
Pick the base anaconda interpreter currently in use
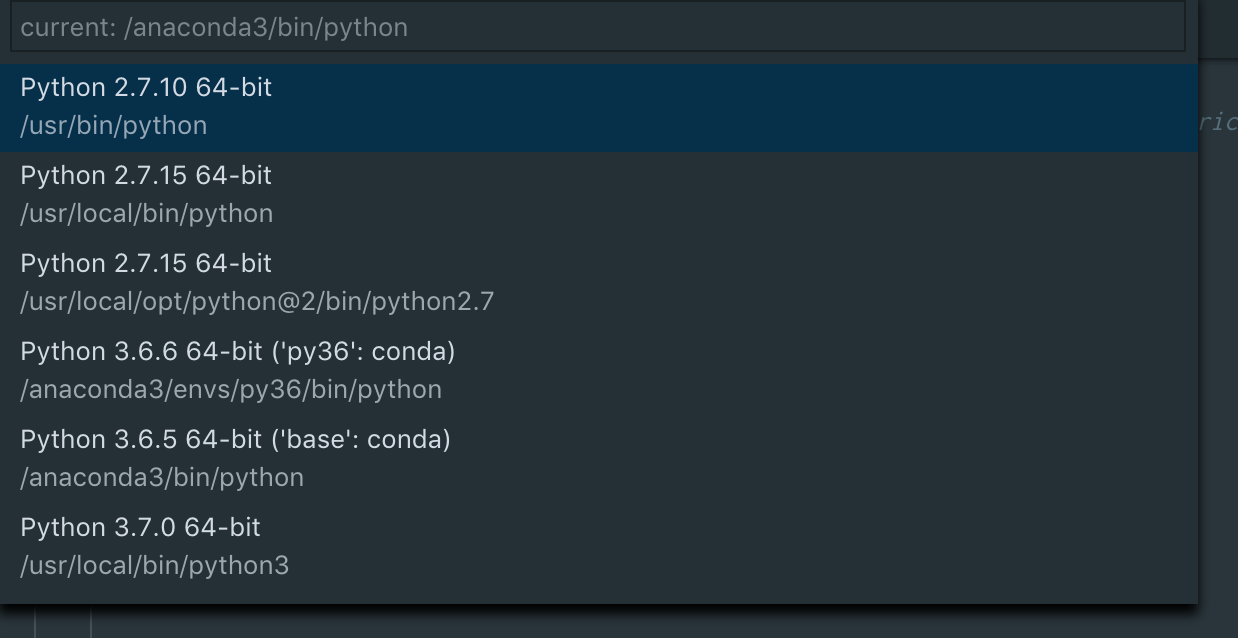click(x=598, y=459)
